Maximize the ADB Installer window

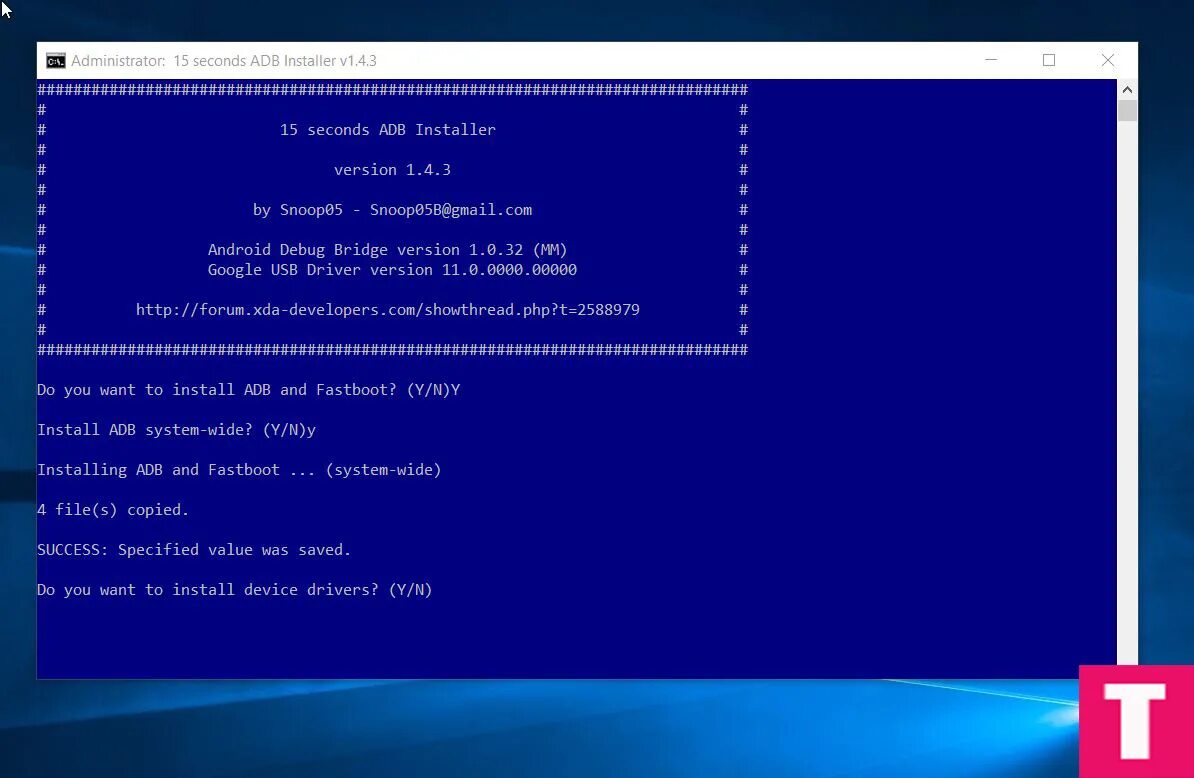click(x=1049, y=60)
